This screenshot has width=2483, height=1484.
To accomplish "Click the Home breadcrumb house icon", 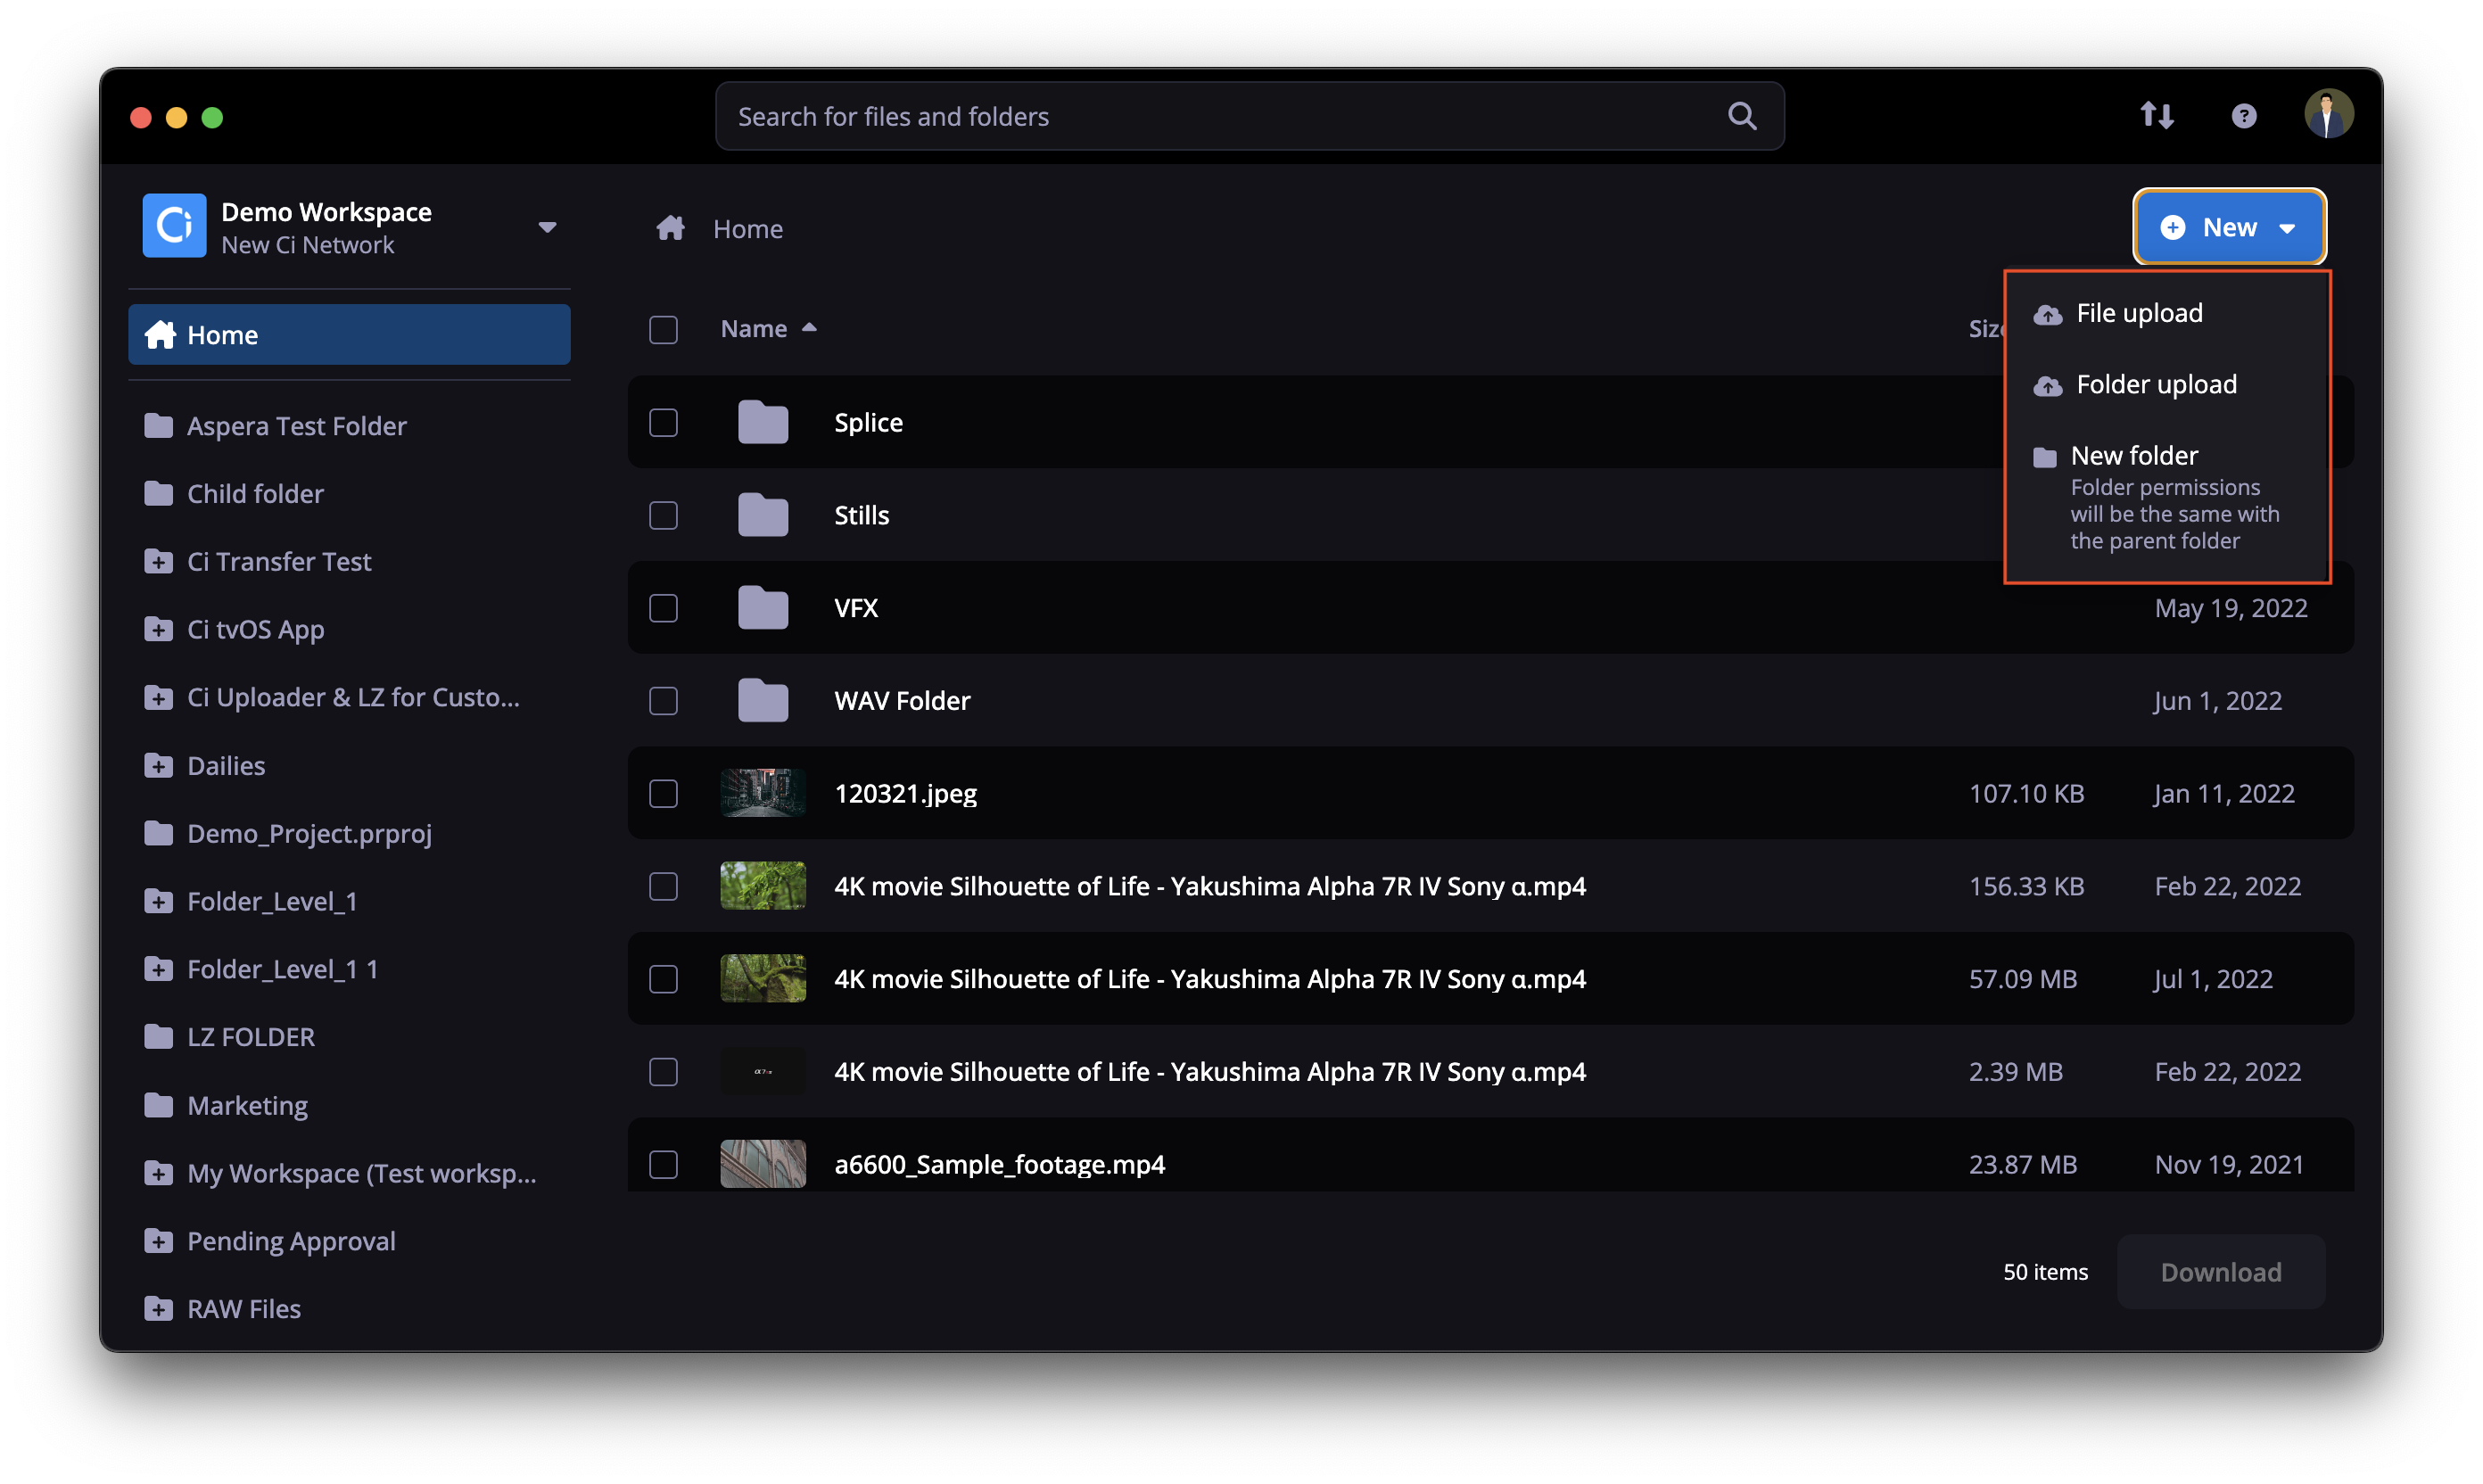I will coord(670,228).
